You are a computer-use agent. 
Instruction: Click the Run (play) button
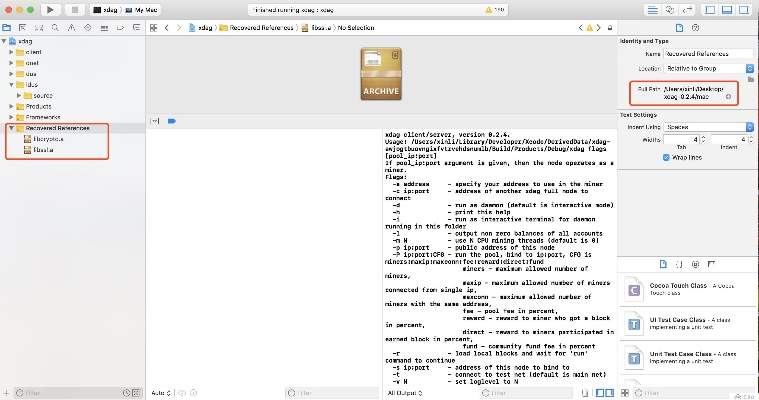pos(50,9)
